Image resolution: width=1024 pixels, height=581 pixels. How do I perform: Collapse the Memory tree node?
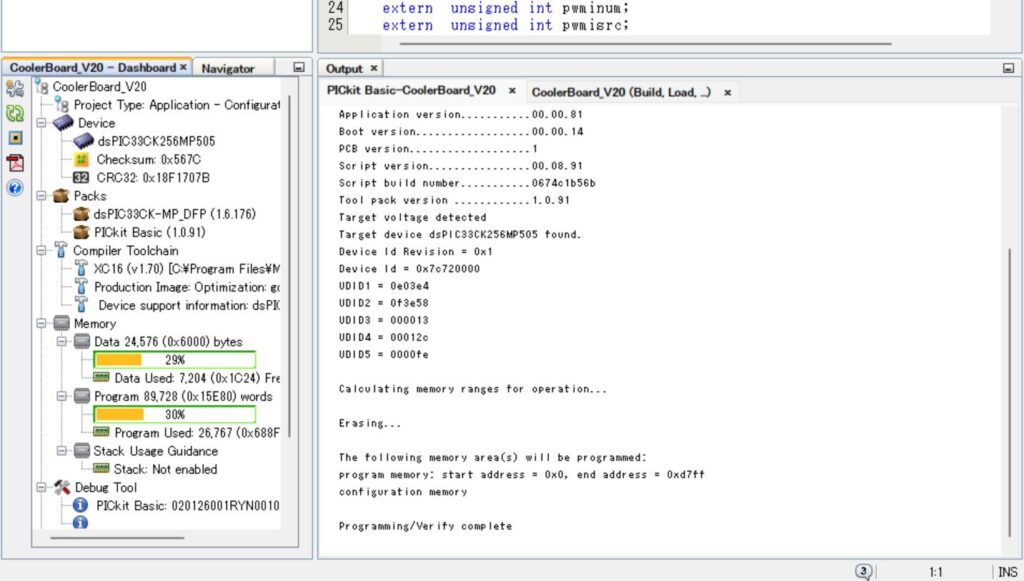[x=41, y=323]
